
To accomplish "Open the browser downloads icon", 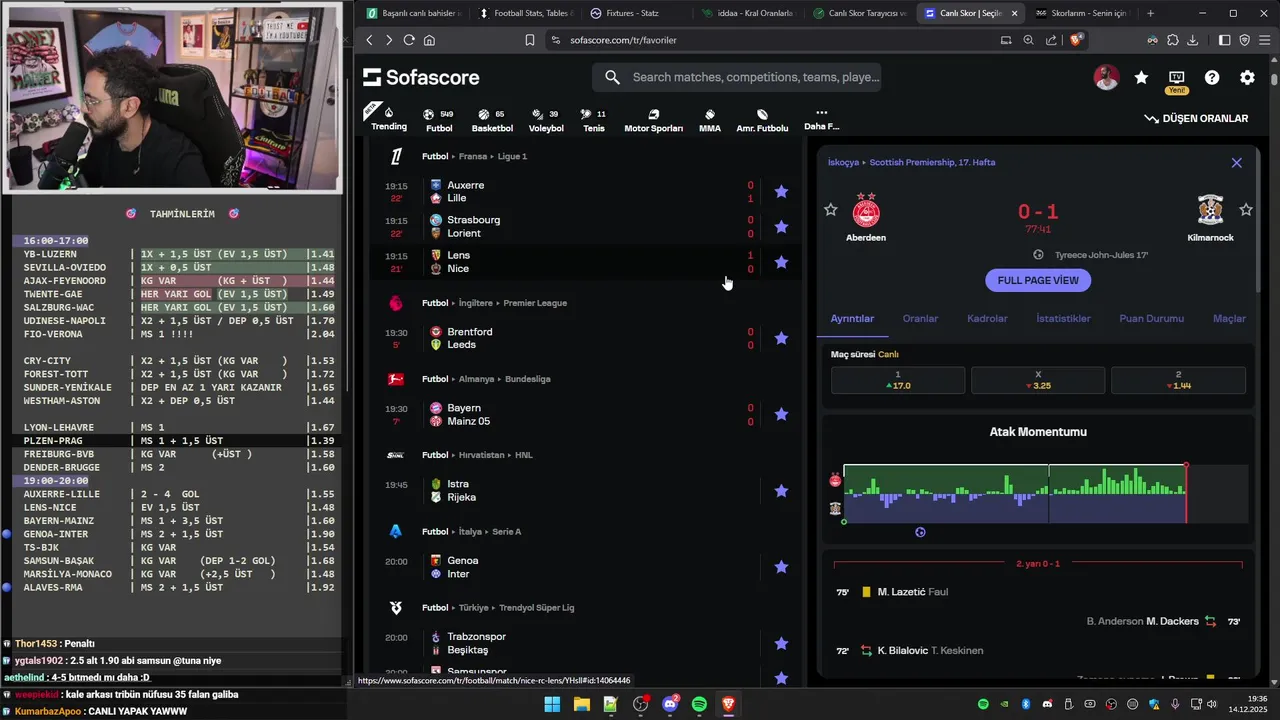I will [1192, 40].
